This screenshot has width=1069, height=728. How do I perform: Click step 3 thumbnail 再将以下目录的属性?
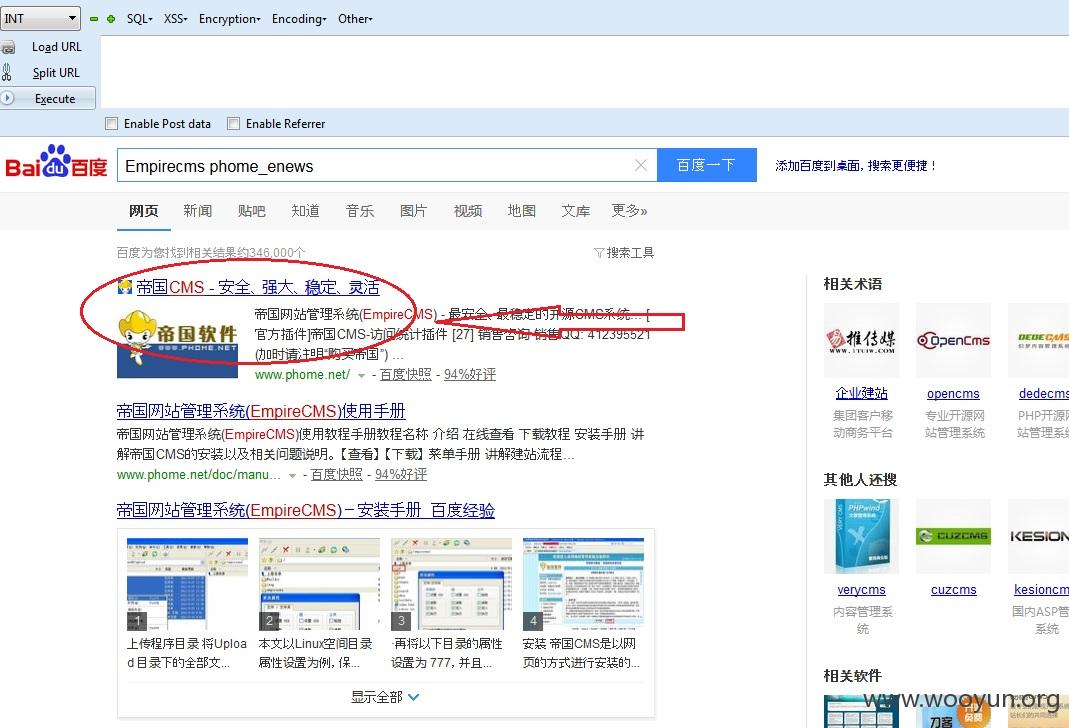(451, 583)
